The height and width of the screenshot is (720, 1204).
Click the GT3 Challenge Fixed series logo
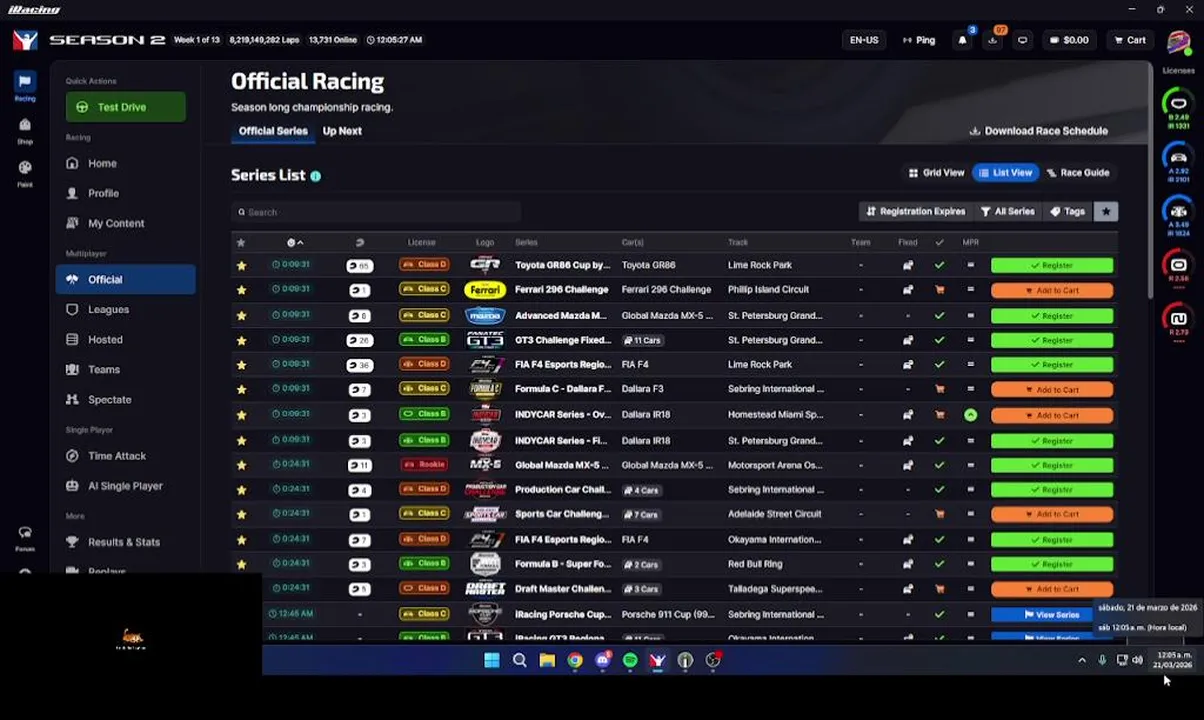click(485, 340)
